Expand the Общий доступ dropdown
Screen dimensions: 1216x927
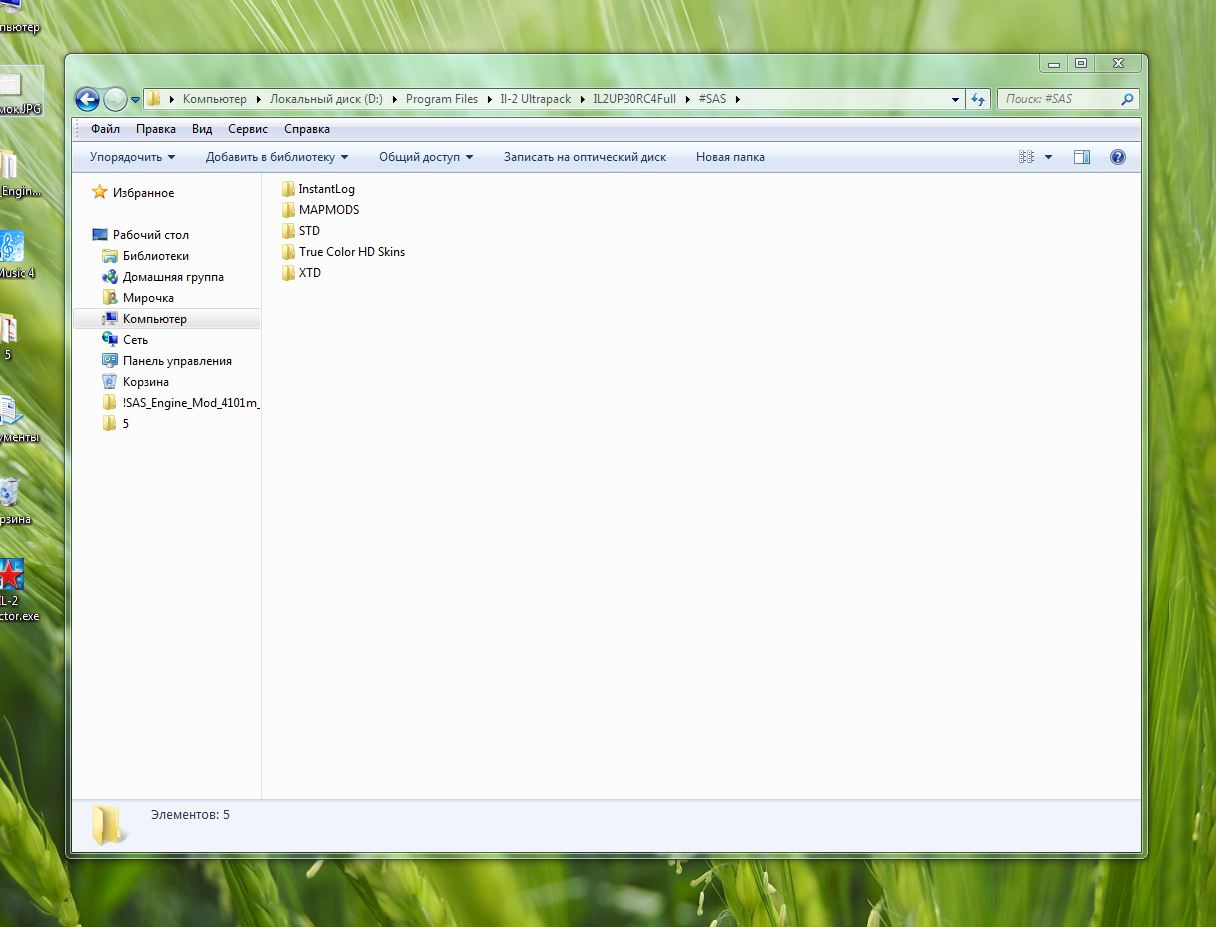[x=425, y=157]
